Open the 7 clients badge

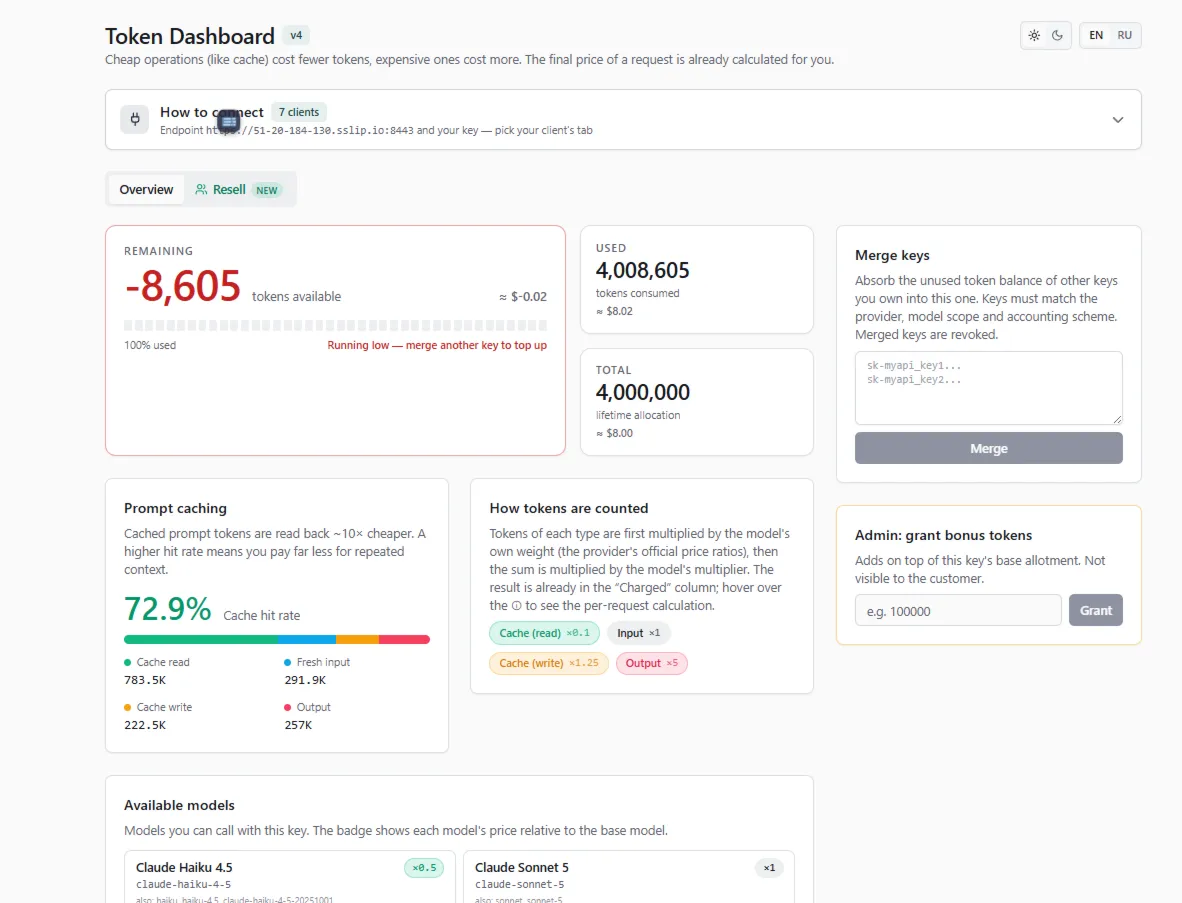coord(299,112)
